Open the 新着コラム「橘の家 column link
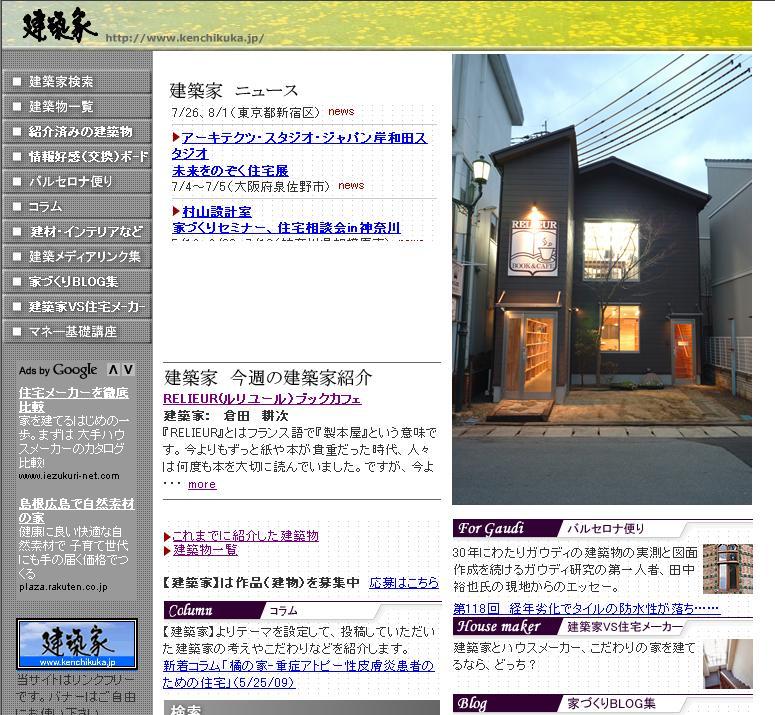The width and height of the screenshot is (775, 715). pos(299,673)
